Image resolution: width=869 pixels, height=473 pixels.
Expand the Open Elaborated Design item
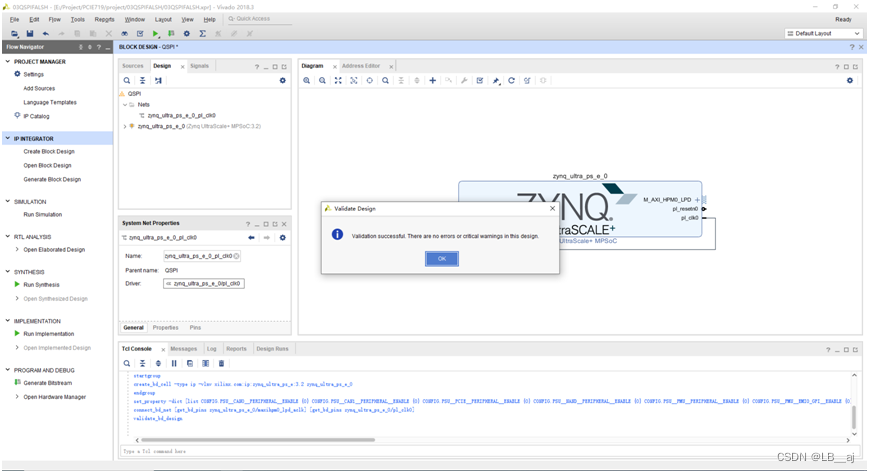coord(17,250)
